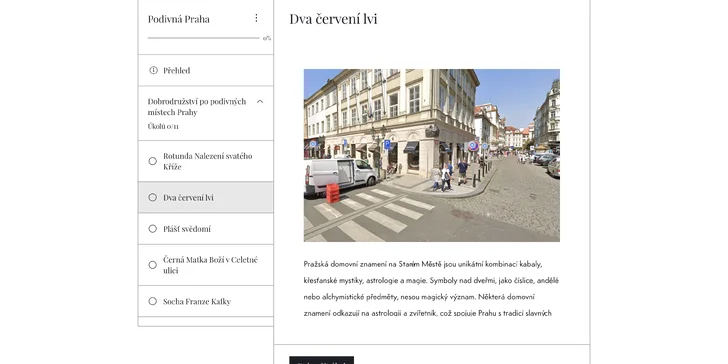Click the paragraph starting Pražská domovní znamení
This screenshot has height=364, width=728.
(431, 288)
